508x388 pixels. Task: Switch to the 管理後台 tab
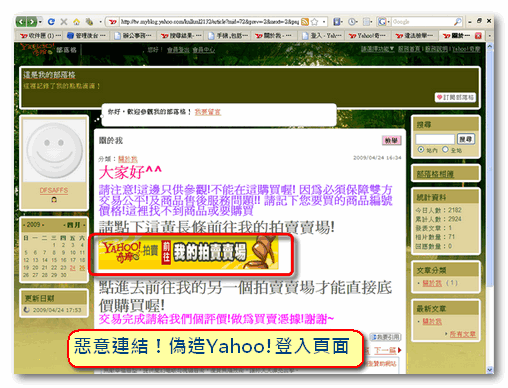coord(86,35)
